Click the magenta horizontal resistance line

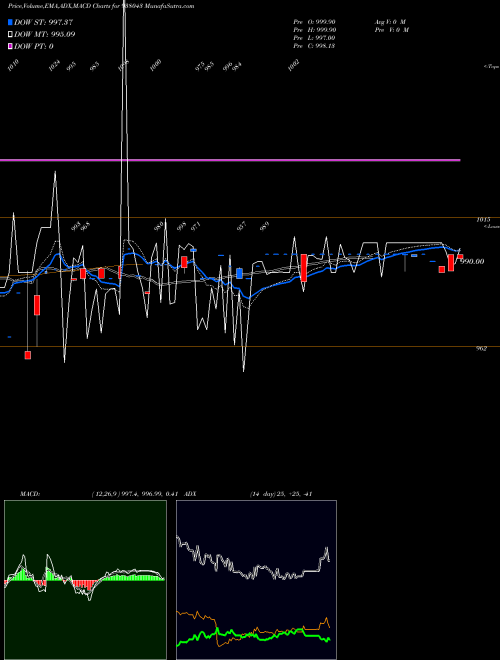[x=230, y=160]
